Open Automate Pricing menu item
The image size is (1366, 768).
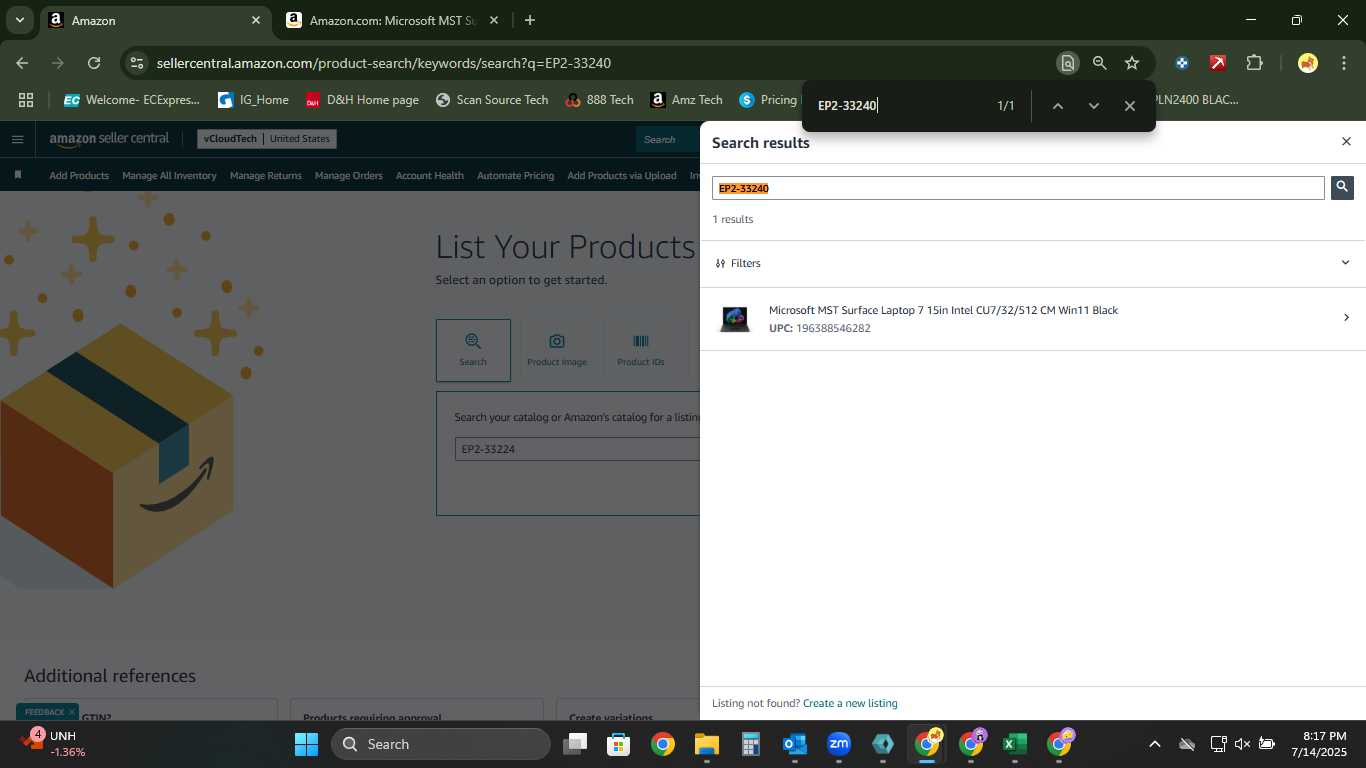[515, 175]
